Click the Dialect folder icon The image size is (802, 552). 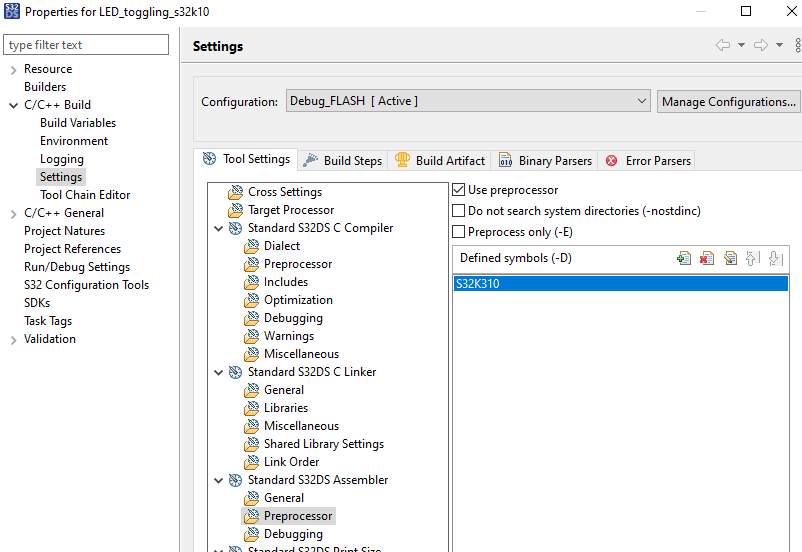pyautogui.click(x=252, y=246)
